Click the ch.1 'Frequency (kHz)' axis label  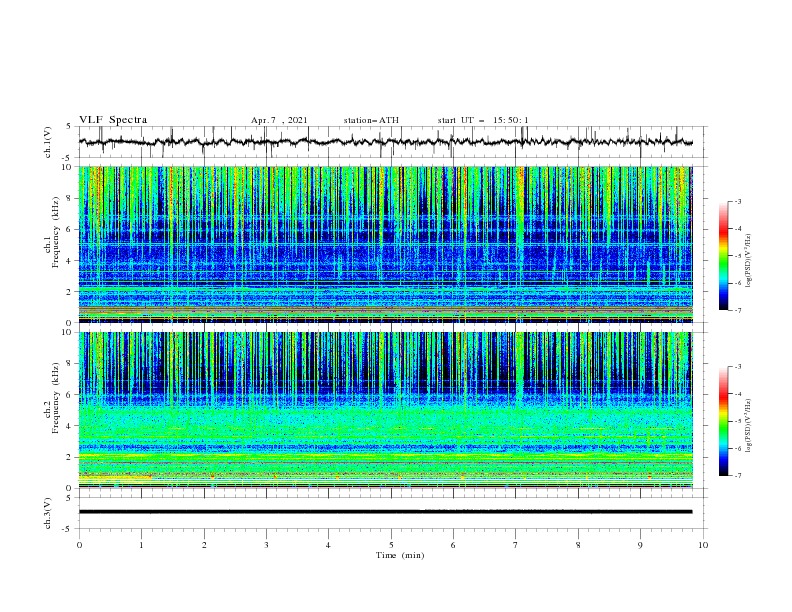[55, 233]
